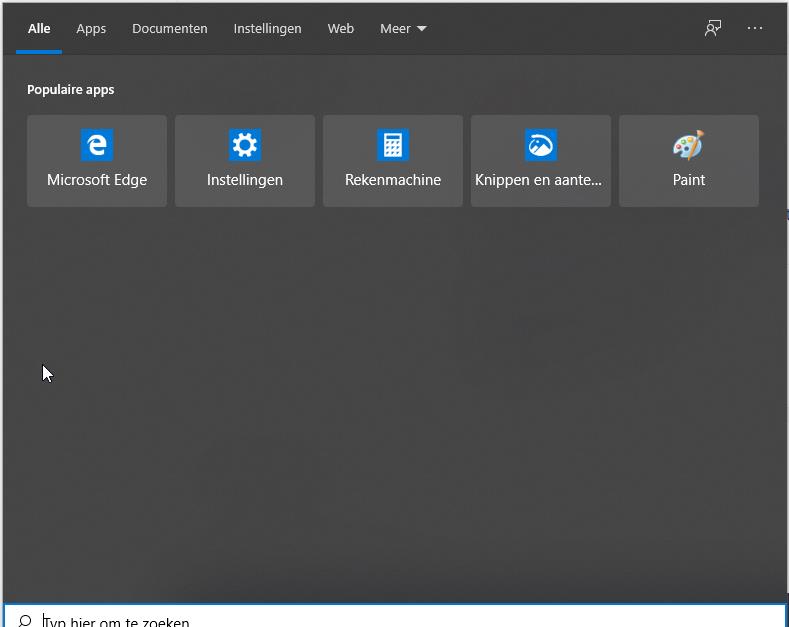Click the magnifier icon in search box

[25, 621]
